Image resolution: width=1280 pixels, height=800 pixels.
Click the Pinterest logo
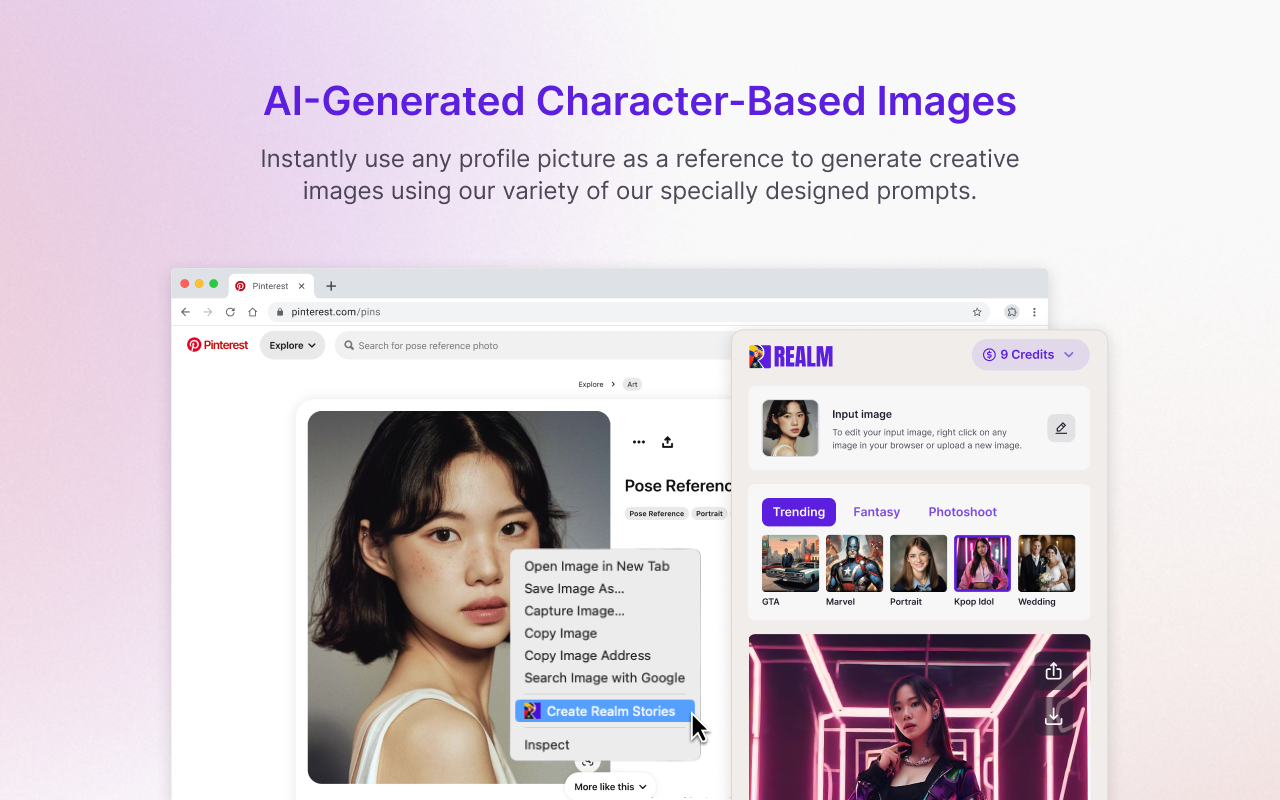pos(216,344)
